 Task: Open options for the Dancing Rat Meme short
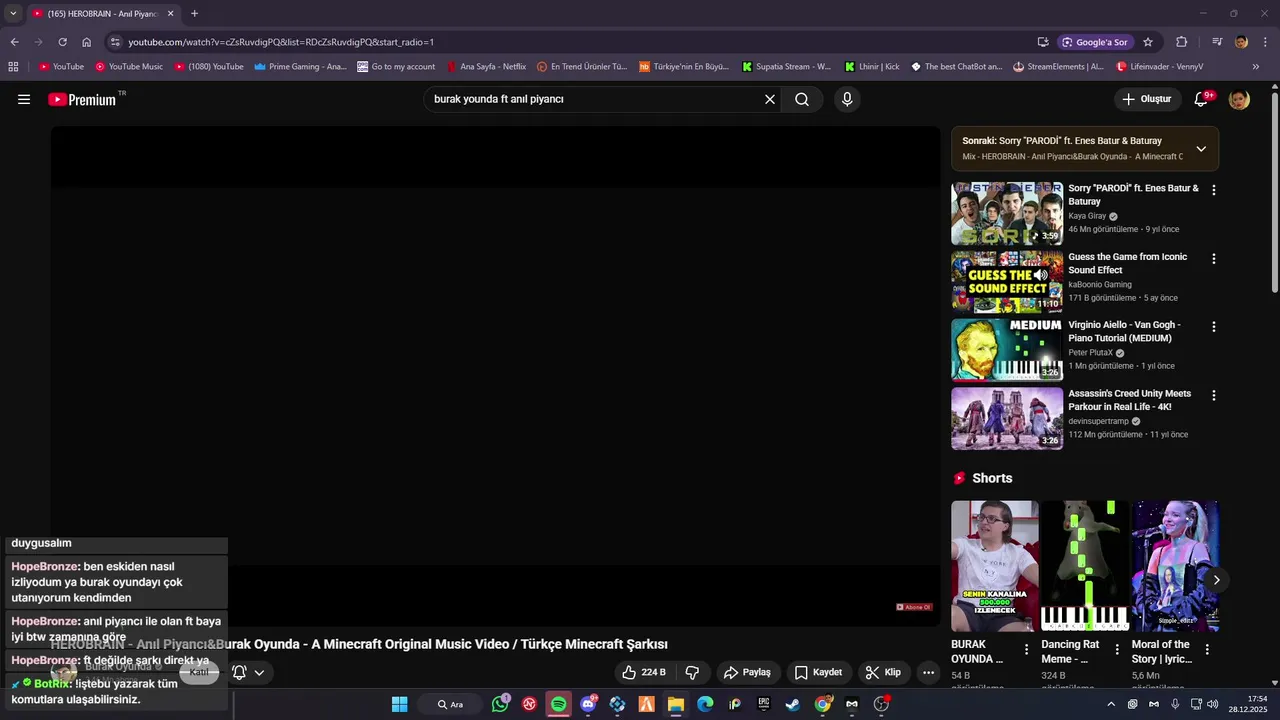click(x=1117, y=649)
